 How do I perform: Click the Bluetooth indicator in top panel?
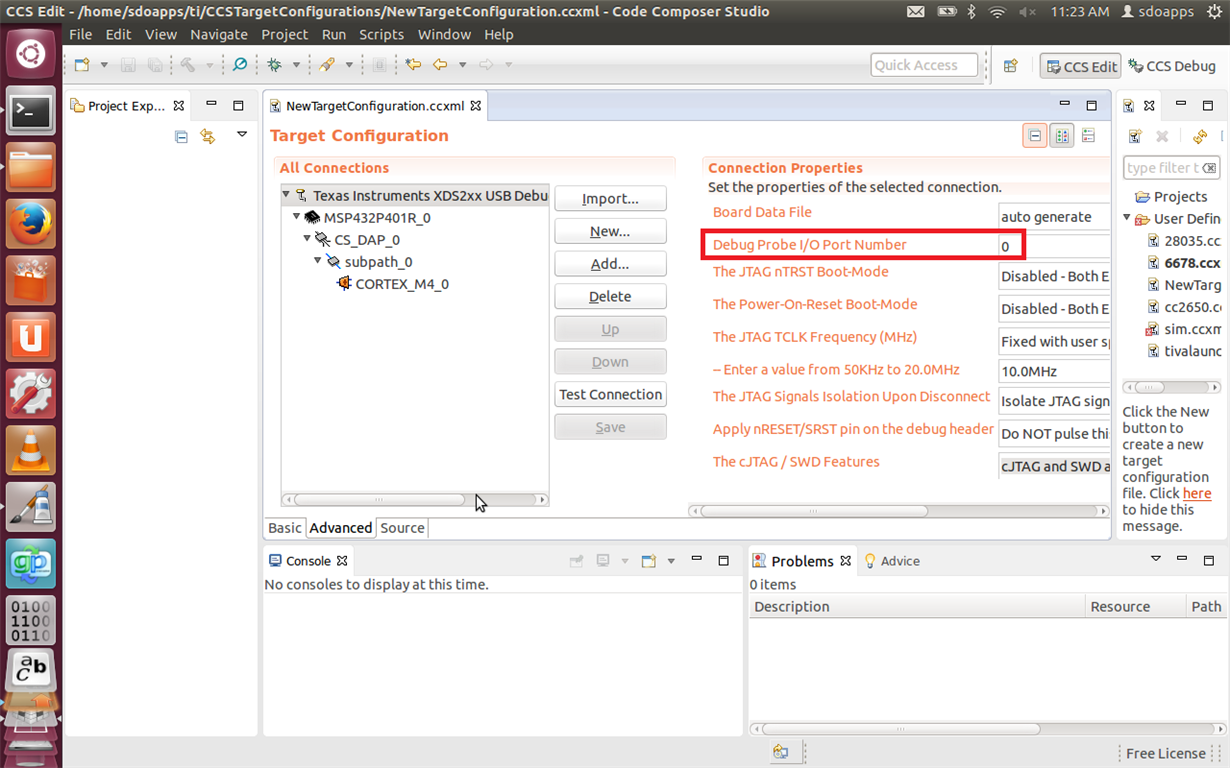click(970, 12)
